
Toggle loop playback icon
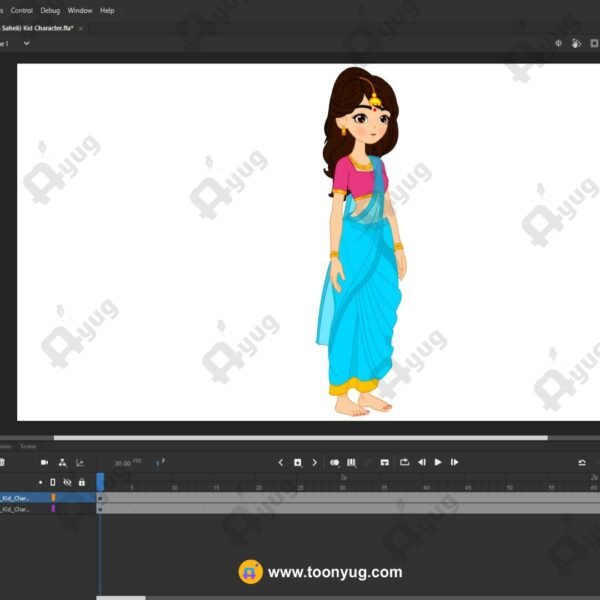pyautogui.click(x=404, y=462)
